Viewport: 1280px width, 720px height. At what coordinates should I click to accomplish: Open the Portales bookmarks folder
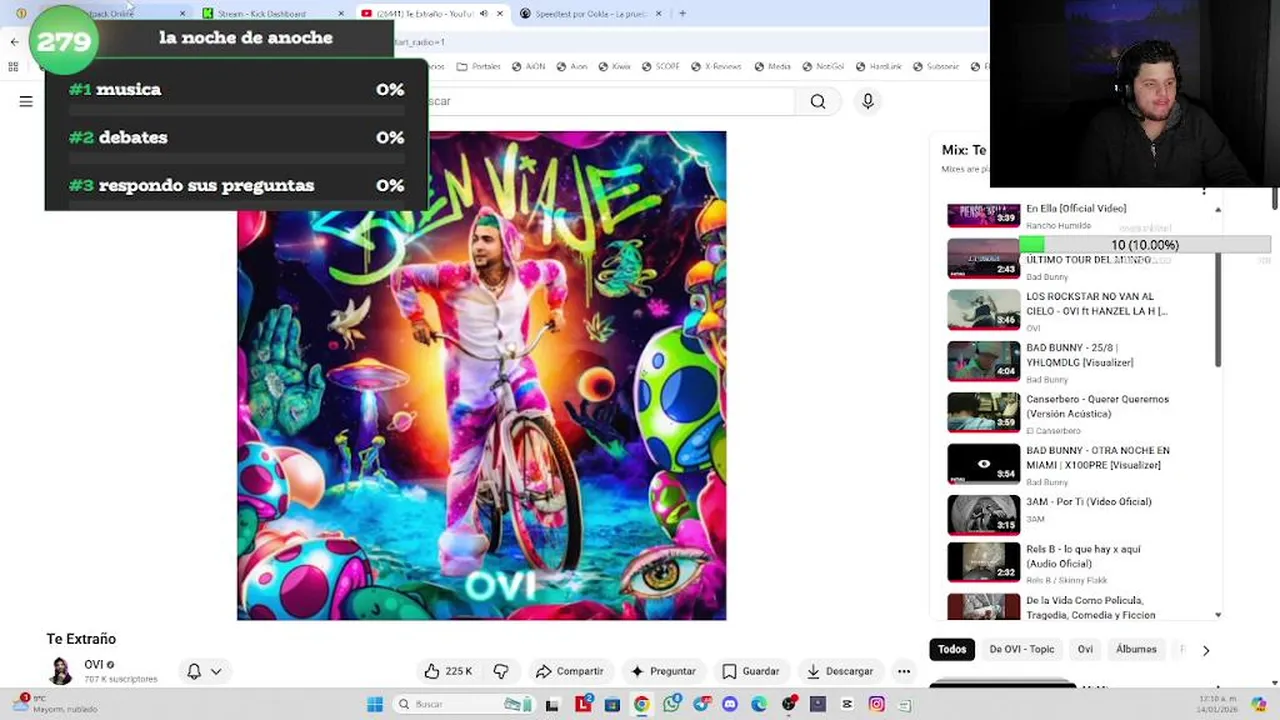pos(478,66)
